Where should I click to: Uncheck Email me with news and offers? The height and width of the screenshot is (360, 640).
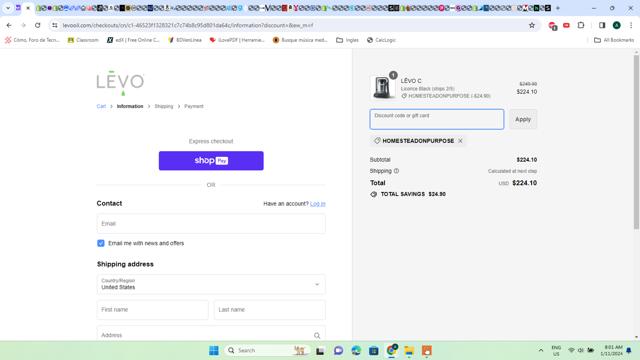pyautogui.click(x=101, y=243)
